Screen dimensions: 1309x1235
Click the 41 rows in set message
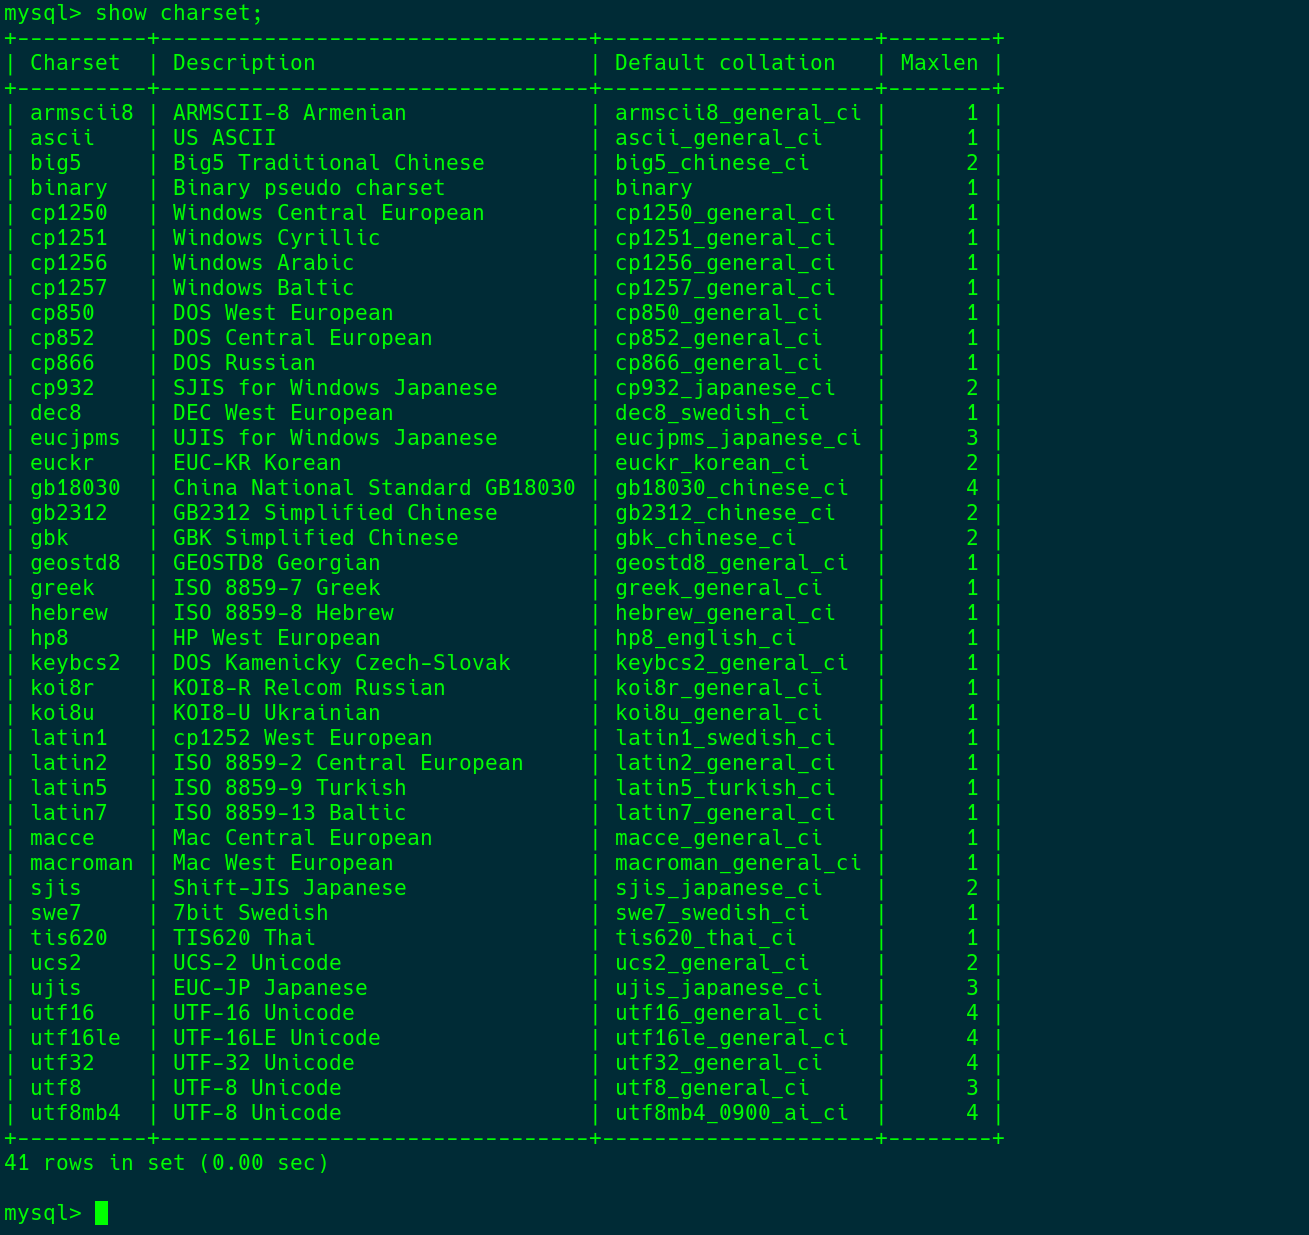click(x=166, y=1162)
